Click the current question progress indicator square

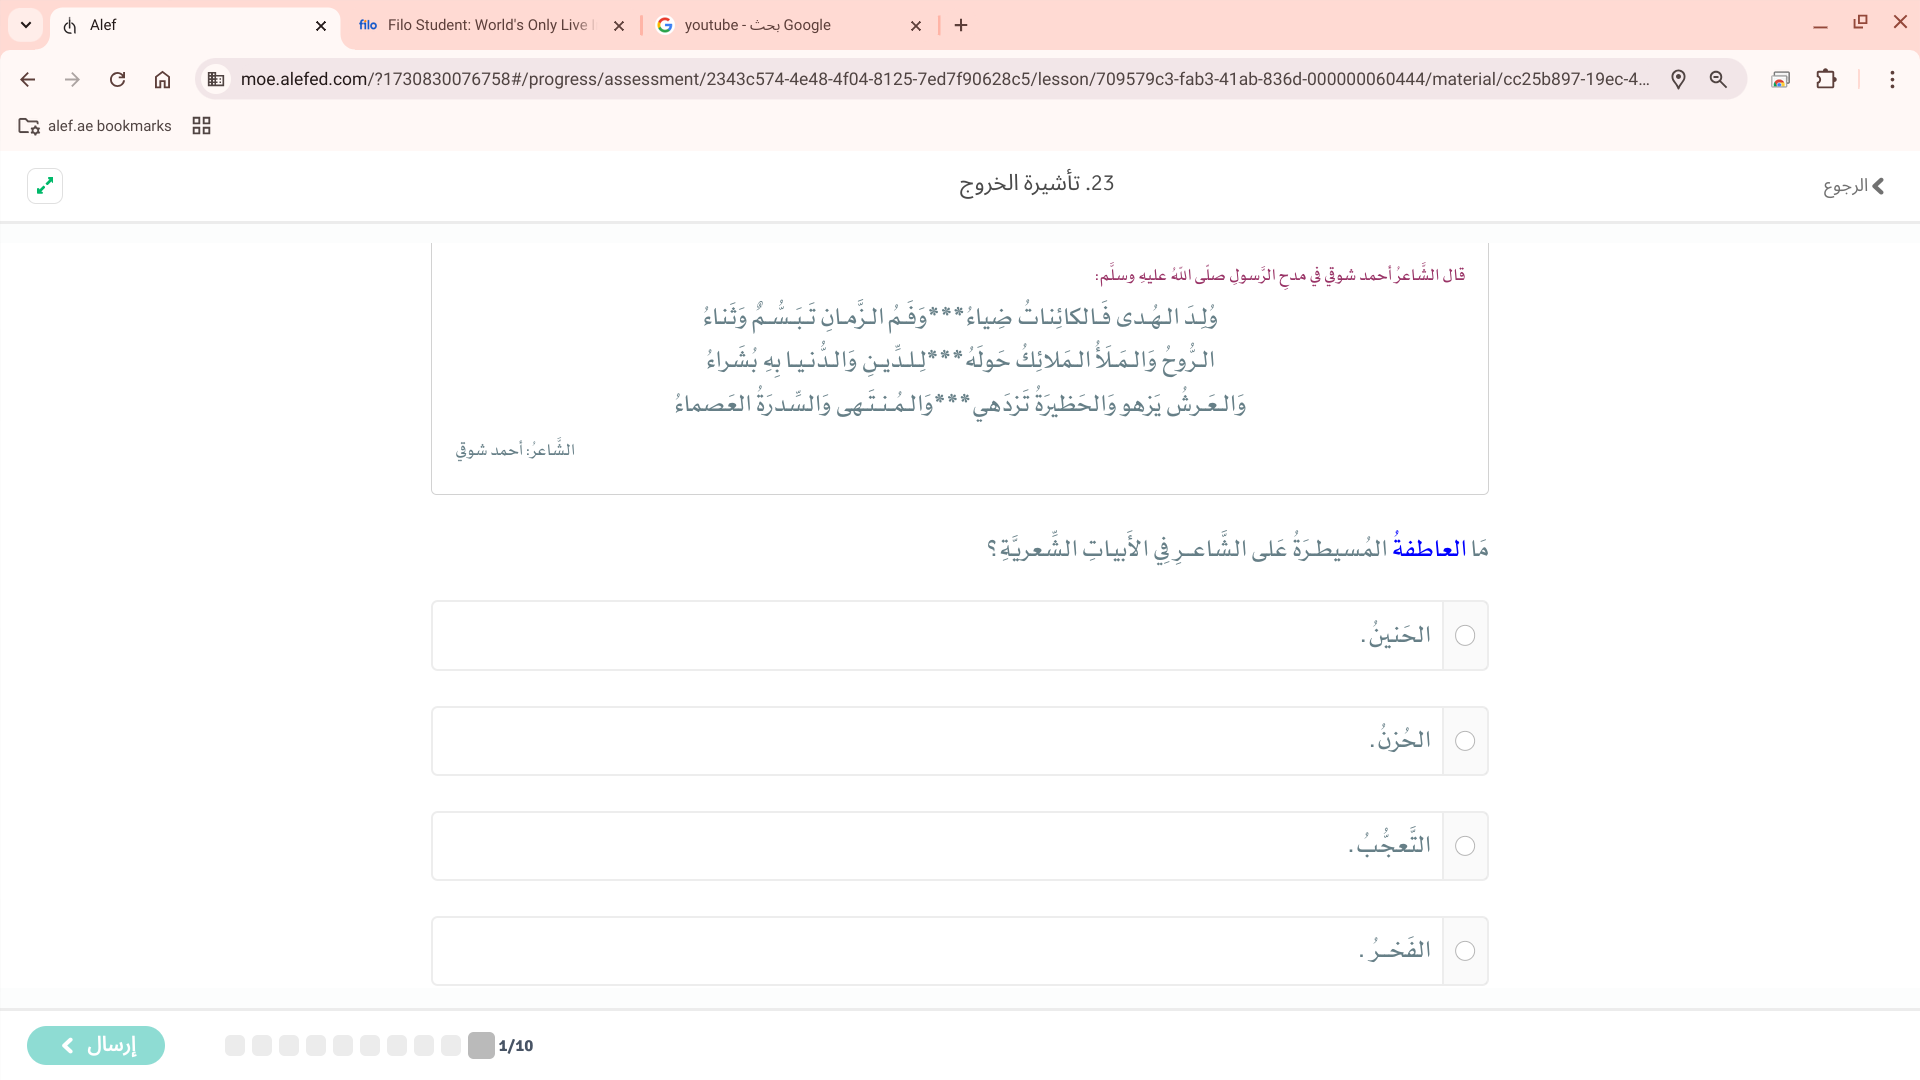481,1045
